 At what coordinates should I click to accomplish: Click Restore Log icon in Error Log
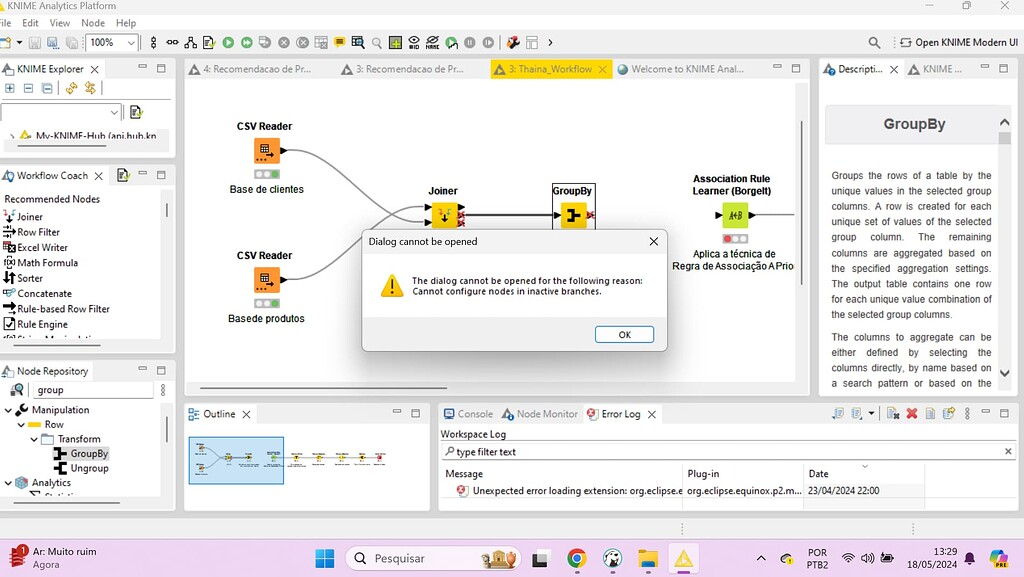pos(948,413)
